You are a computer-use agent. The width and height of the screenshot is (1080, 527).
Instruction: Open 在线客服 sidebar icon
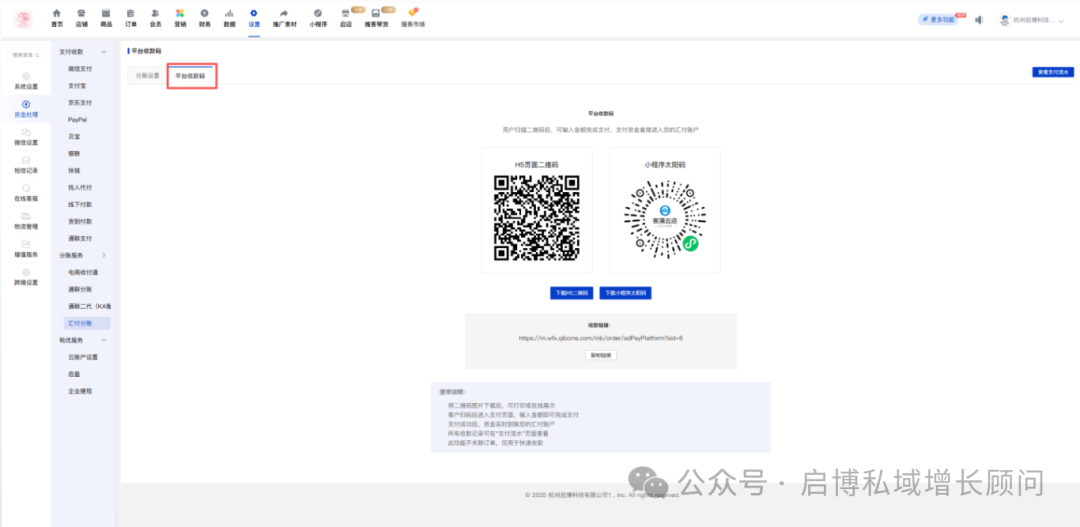coord(26,192)
